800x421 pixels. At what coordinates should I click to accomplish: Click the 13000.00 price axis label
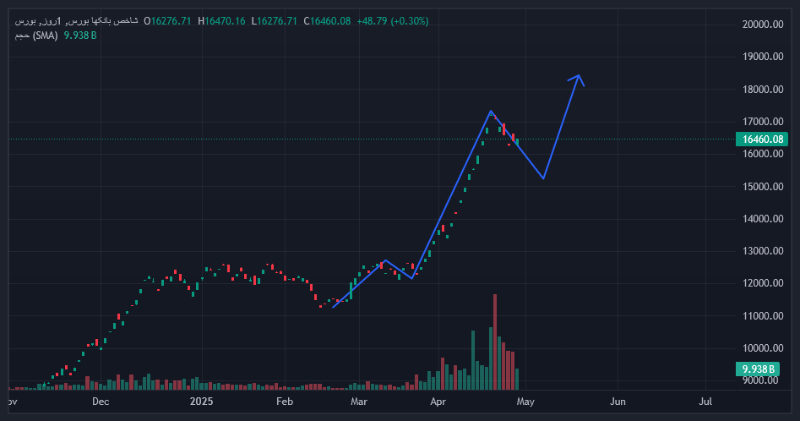[763, 251]
